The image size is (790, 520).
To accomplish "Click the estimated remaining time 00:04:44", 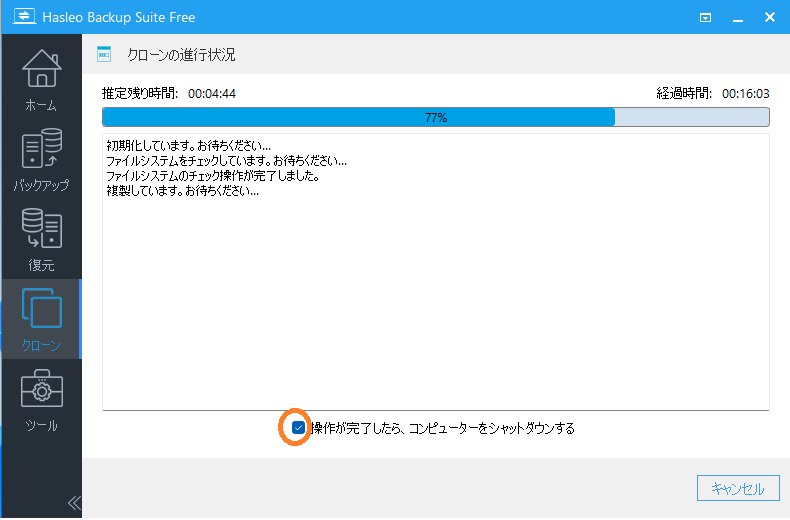I will [x=212, y=94].
